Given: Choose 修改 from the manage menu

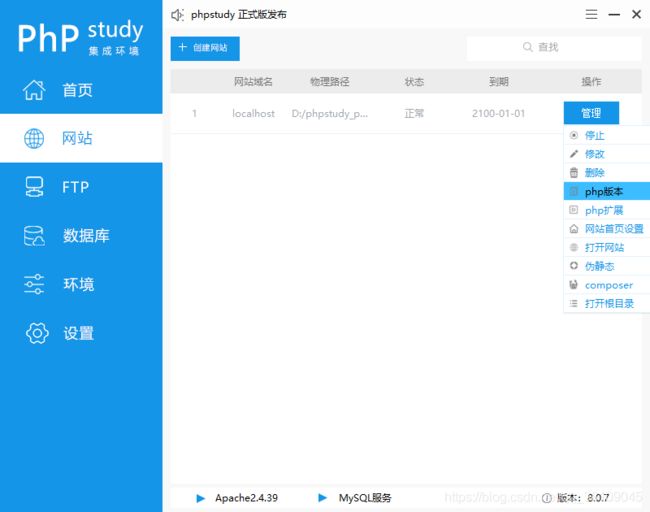Looking at the screenshot, I should [x=607, y=154].
